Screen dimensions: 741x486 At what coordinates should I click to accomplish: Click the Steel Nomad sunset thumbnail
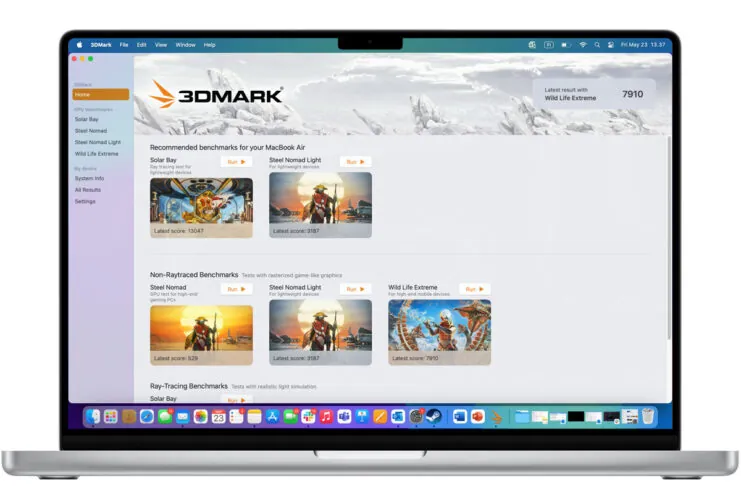pos(201,335)
